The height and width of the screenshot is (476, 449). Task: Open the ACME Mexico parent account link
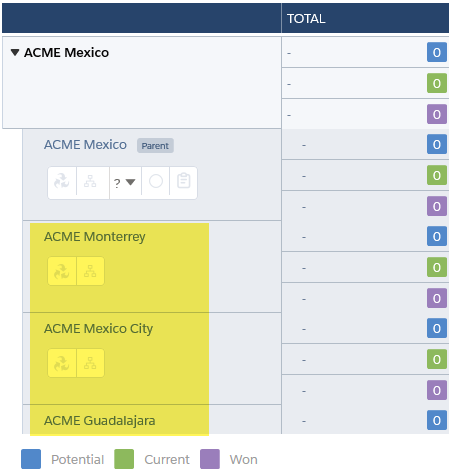85,145
